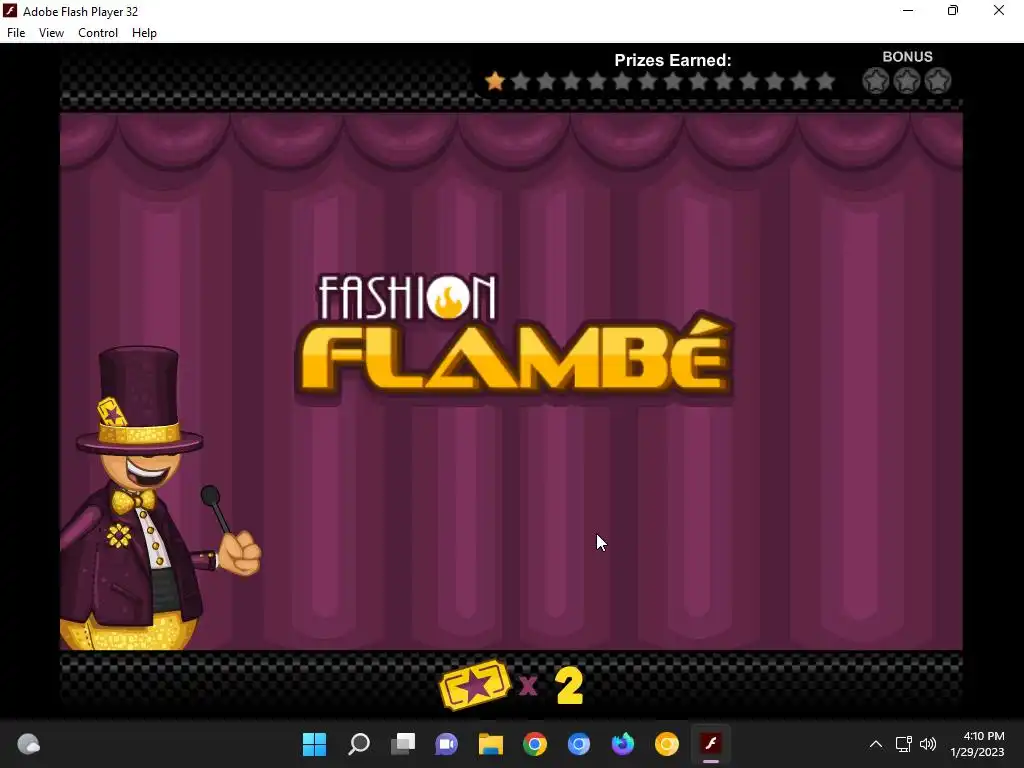Viewport: 1024px width, 768px height.
Task: Click the host's microphone
Action: [216, 509]
